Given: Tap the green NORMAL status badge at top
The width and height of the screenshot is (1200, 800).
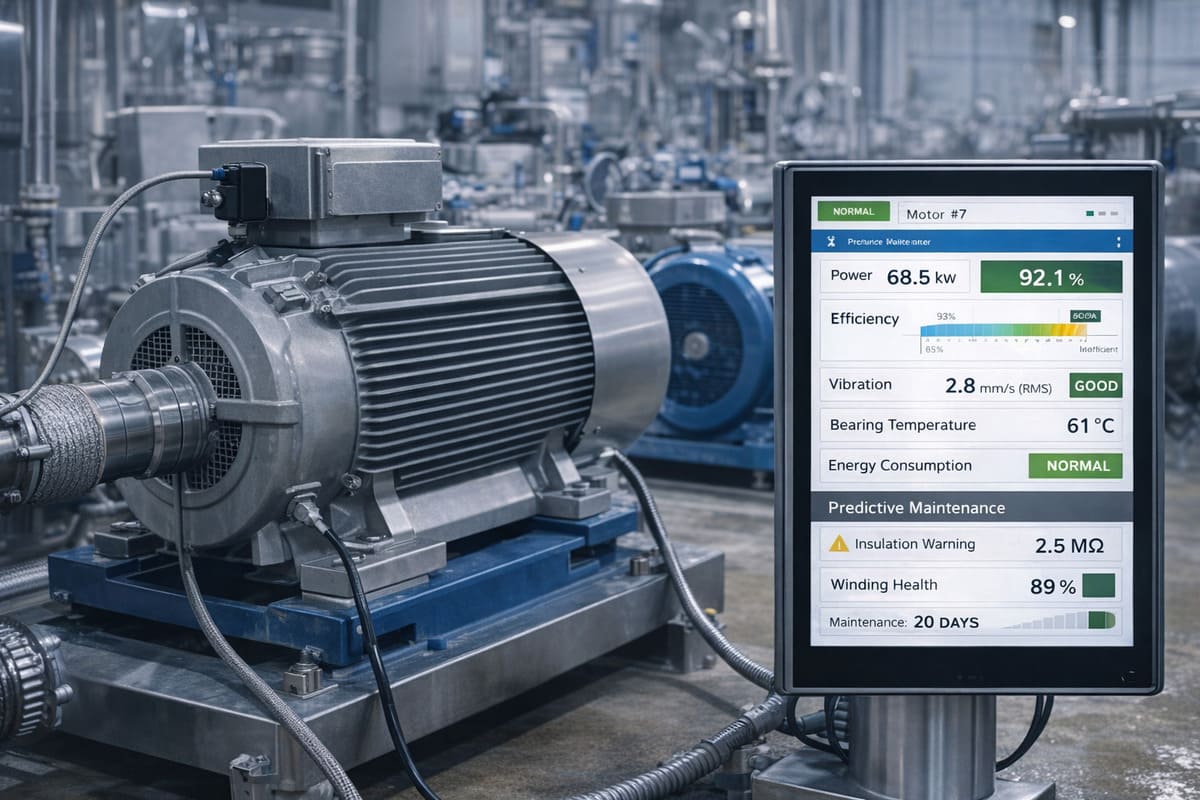Looking at the screenshot, I should coord(853,212).
